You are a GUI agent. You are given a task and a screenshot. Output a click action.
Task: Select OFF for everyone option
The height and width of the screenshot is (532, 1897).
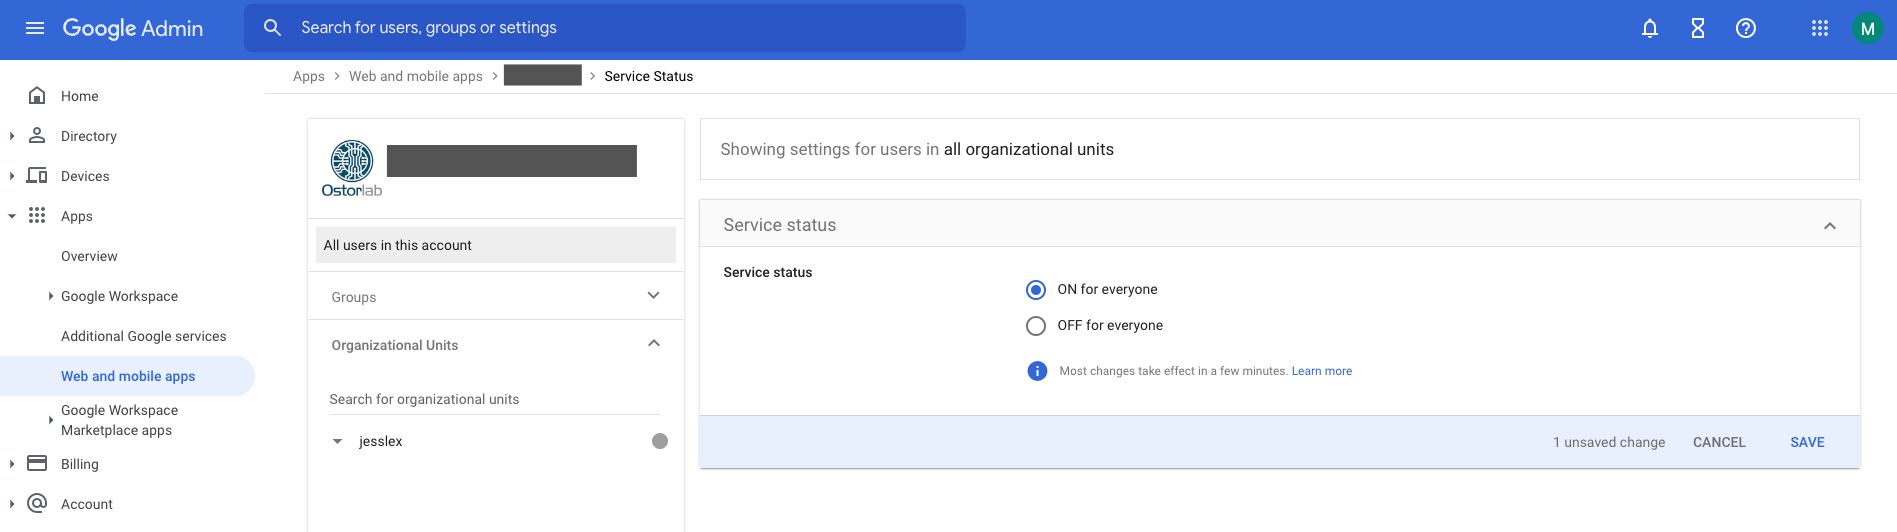pyautogui.click(x=1036, y=326)
